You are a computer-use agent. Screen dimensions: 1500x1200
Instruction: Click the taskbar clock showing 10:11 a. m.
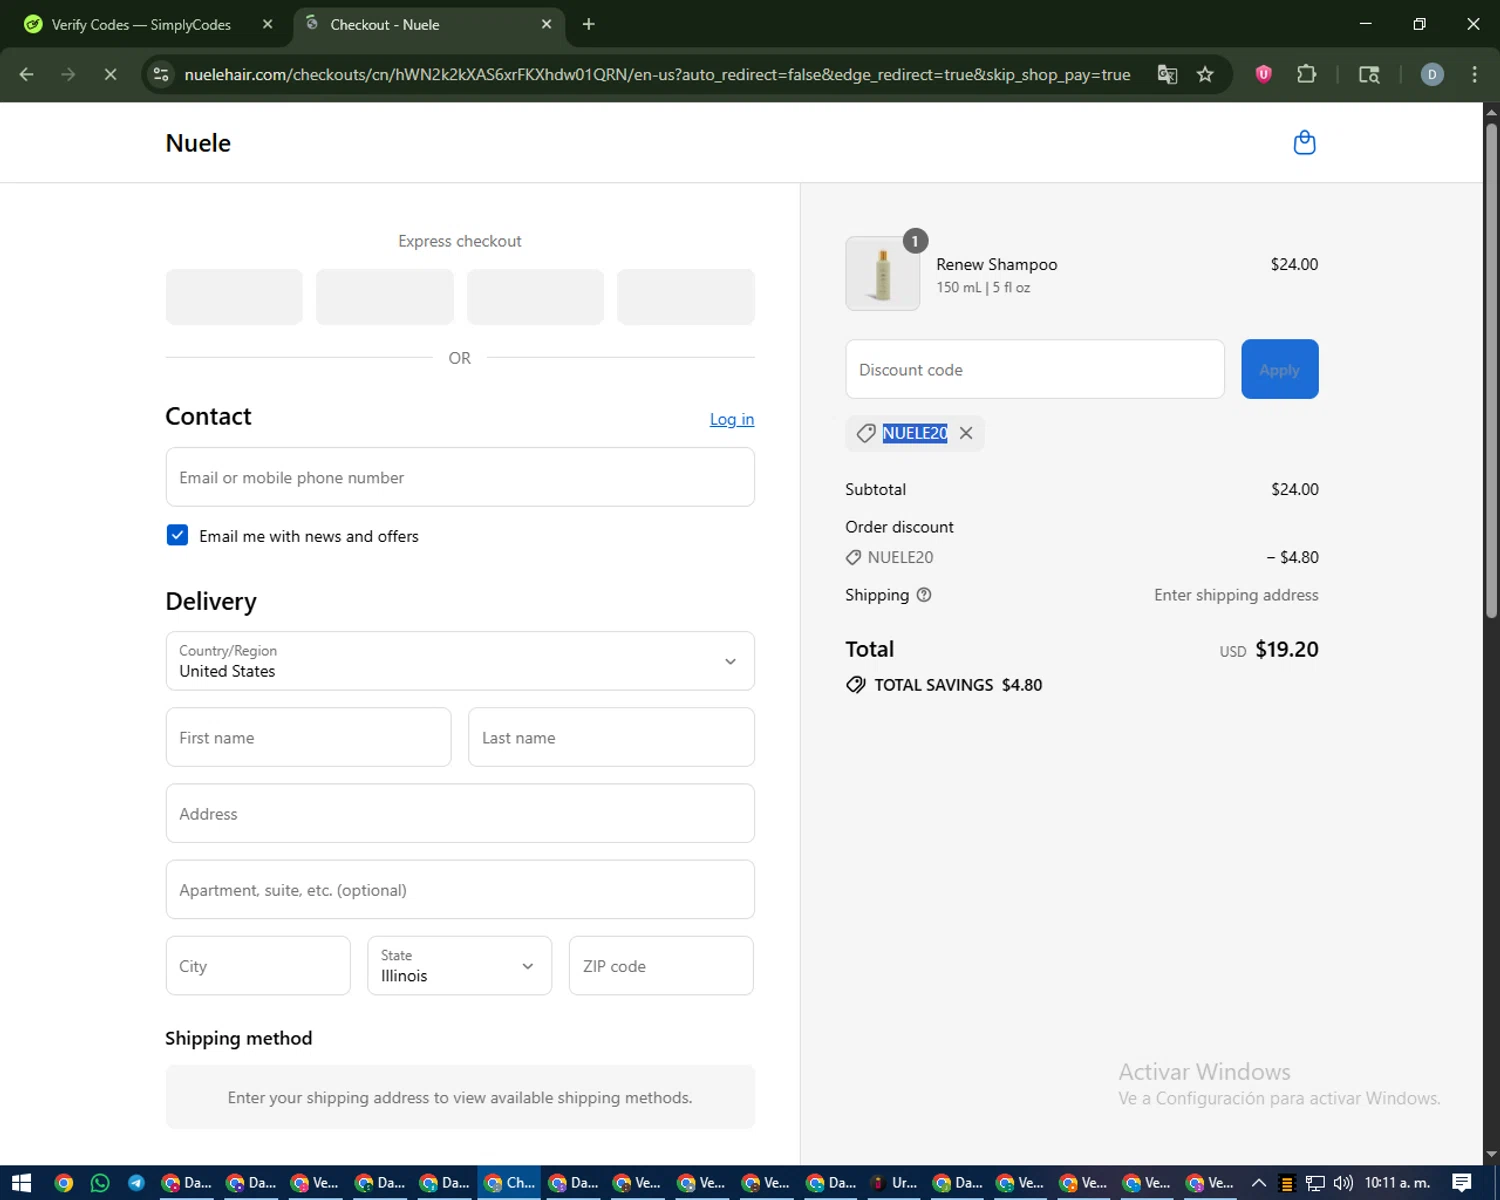point(1397,1183)
